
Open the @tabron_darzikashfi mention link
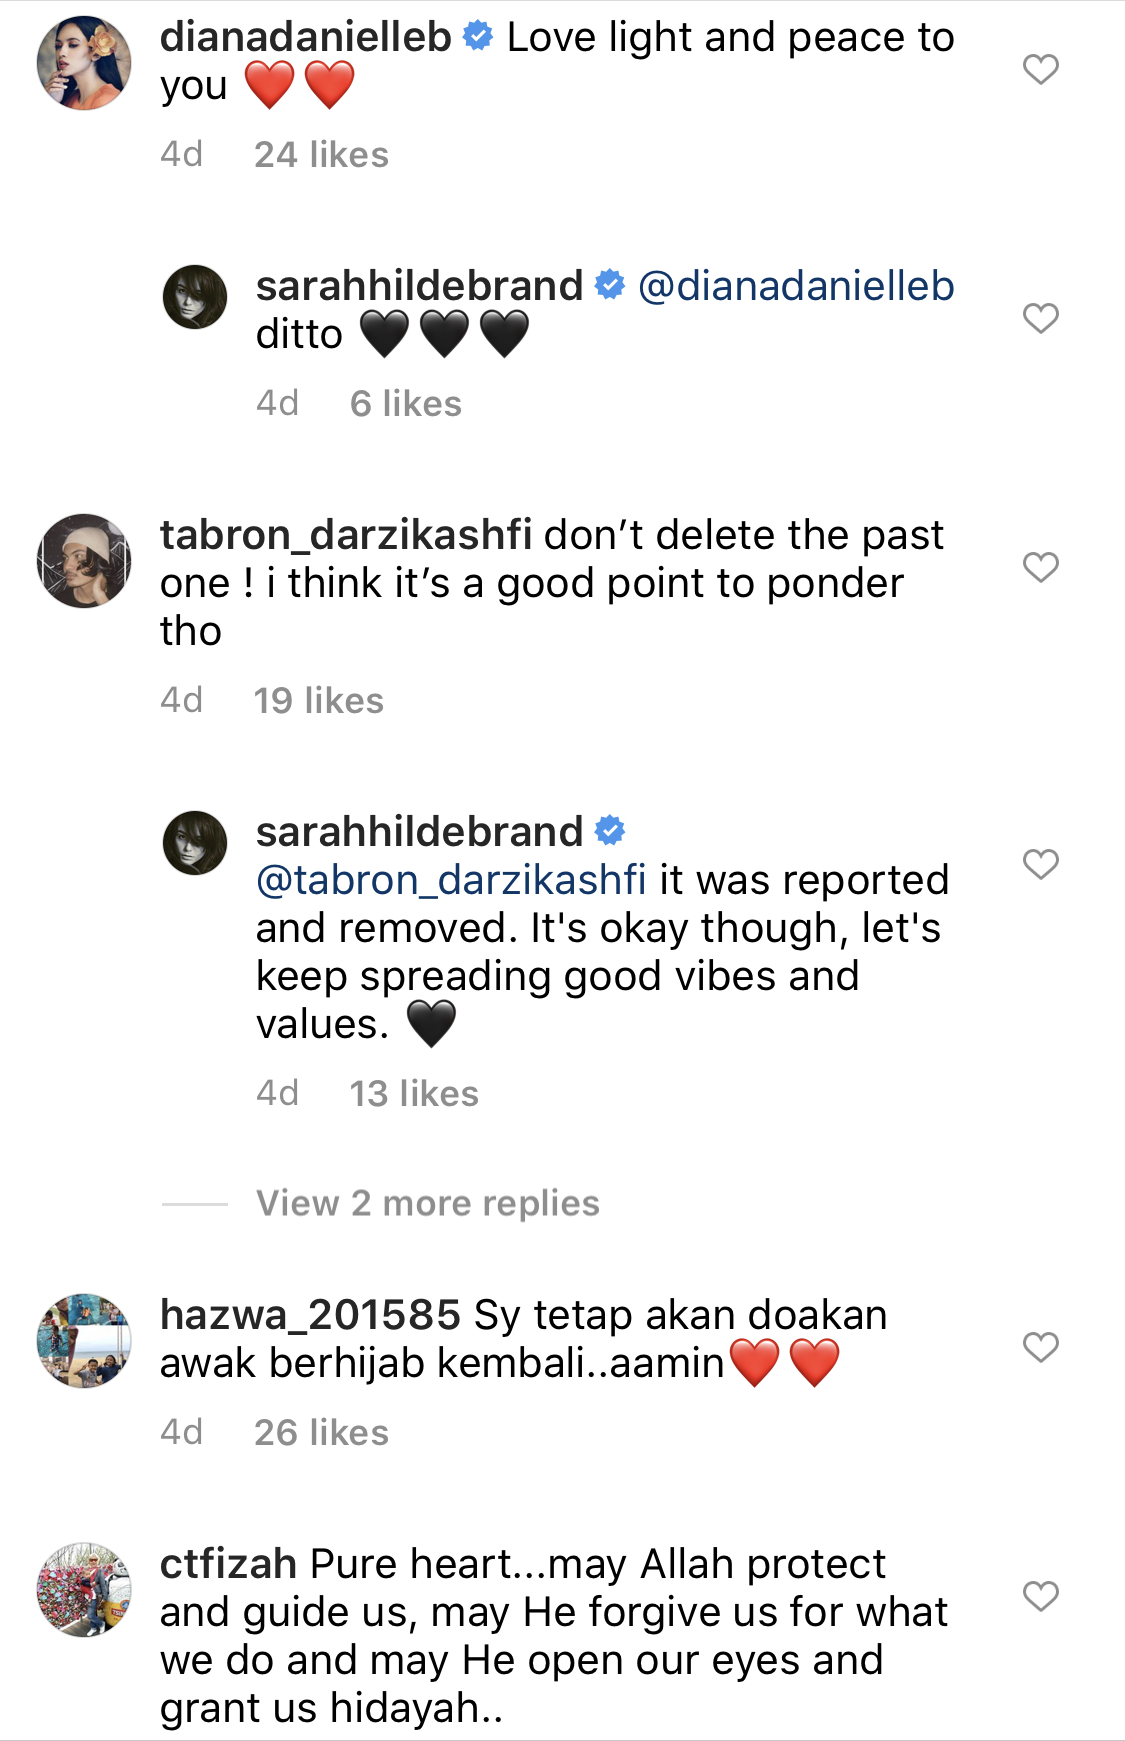451,880
